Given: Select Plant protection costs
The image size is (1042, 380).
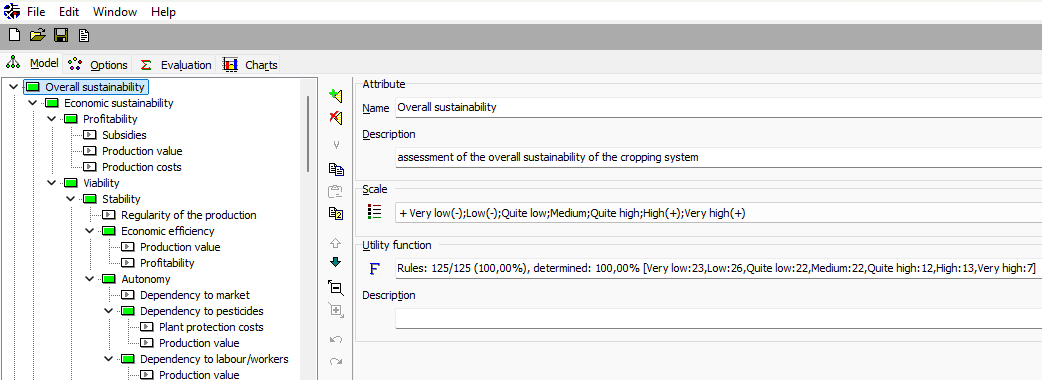Looking at the screenshot, I should point(211,327).
